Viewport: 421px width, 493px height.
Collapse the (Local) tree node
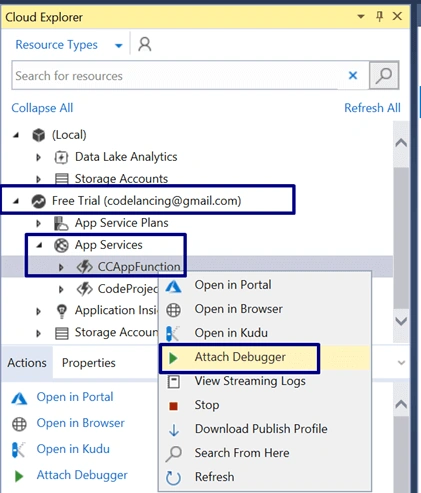[16, 135]
